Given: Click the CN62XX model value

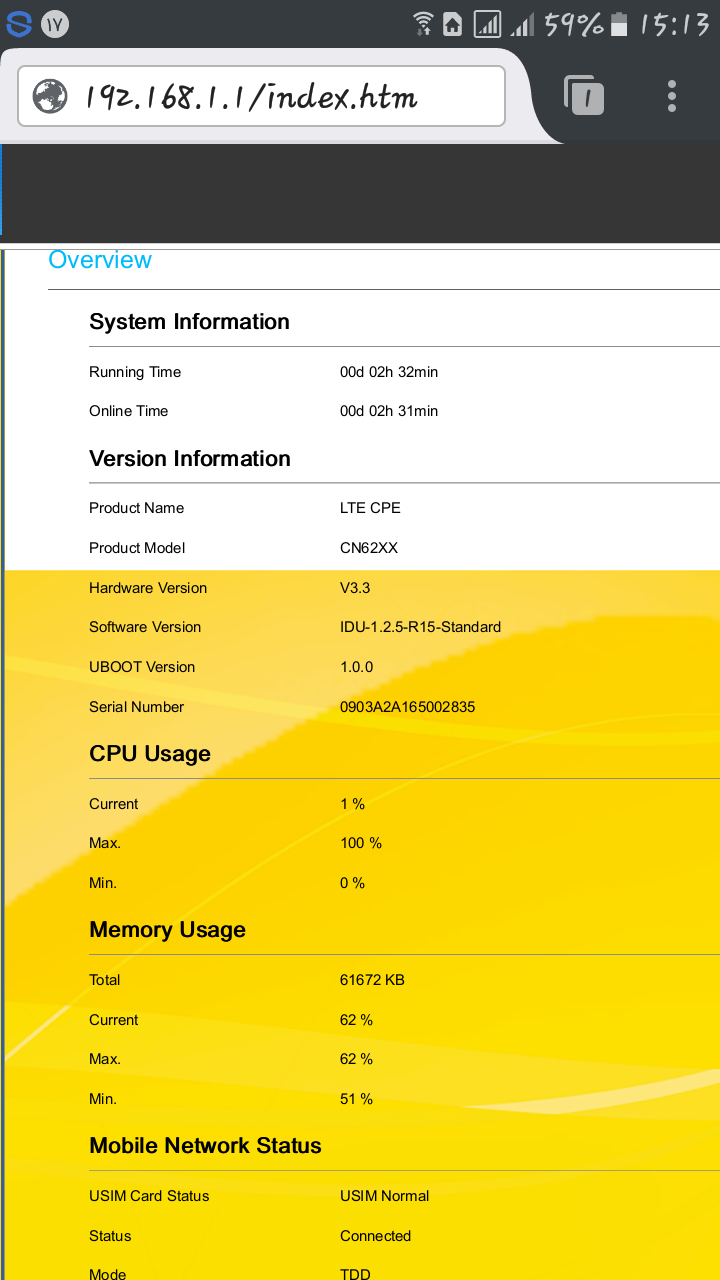Looking at the screenshot, I should click(369, 548).
